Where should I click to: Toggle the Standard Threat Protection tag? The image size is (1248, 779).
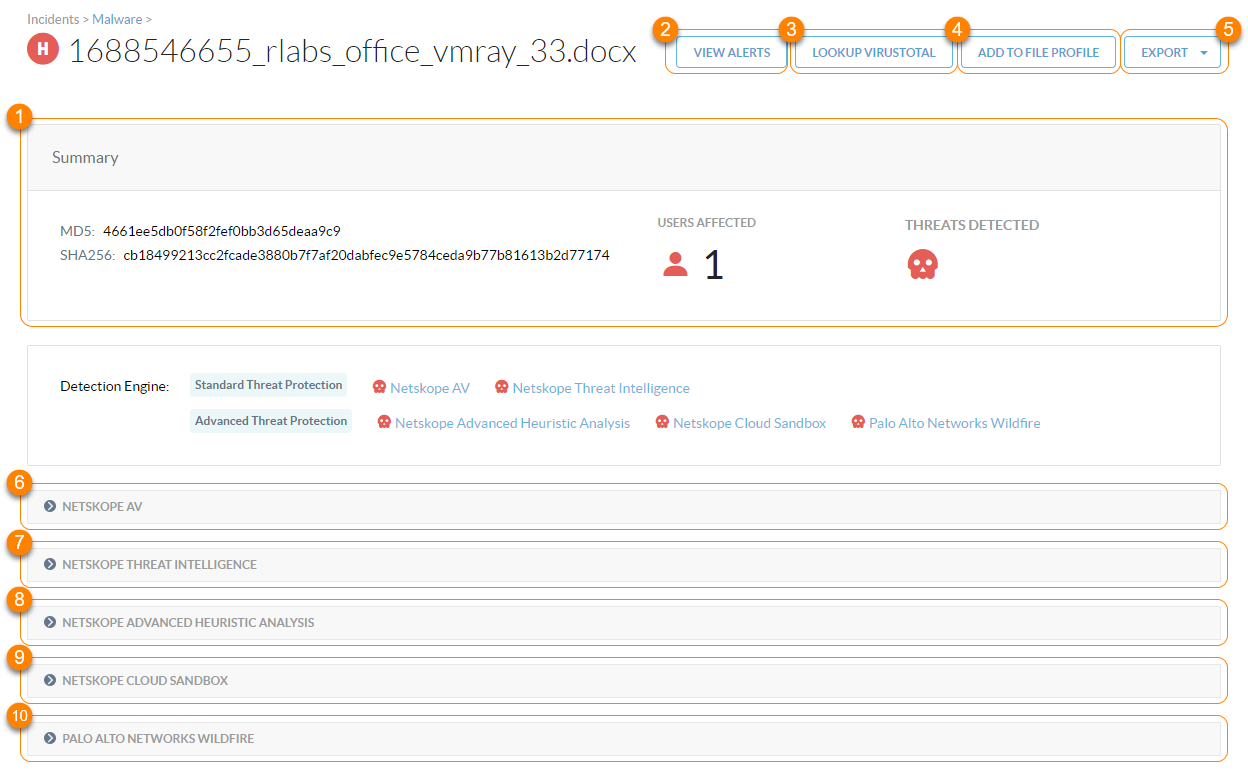click(x=268, y=384)
